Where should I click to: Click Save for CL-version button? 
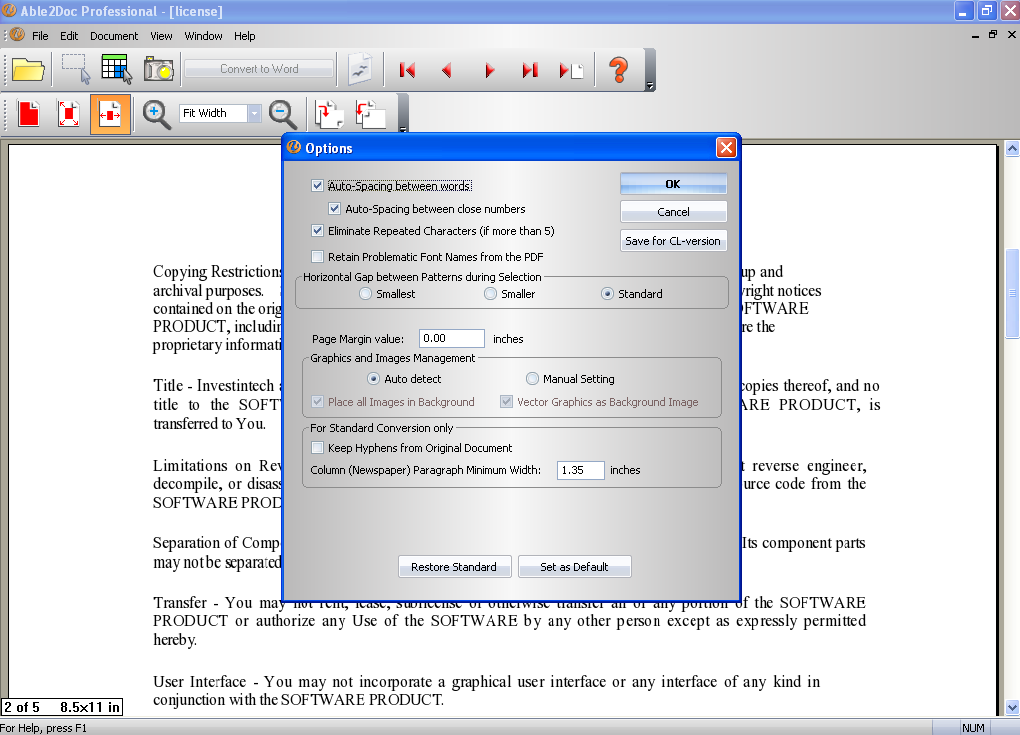[673, 241]
